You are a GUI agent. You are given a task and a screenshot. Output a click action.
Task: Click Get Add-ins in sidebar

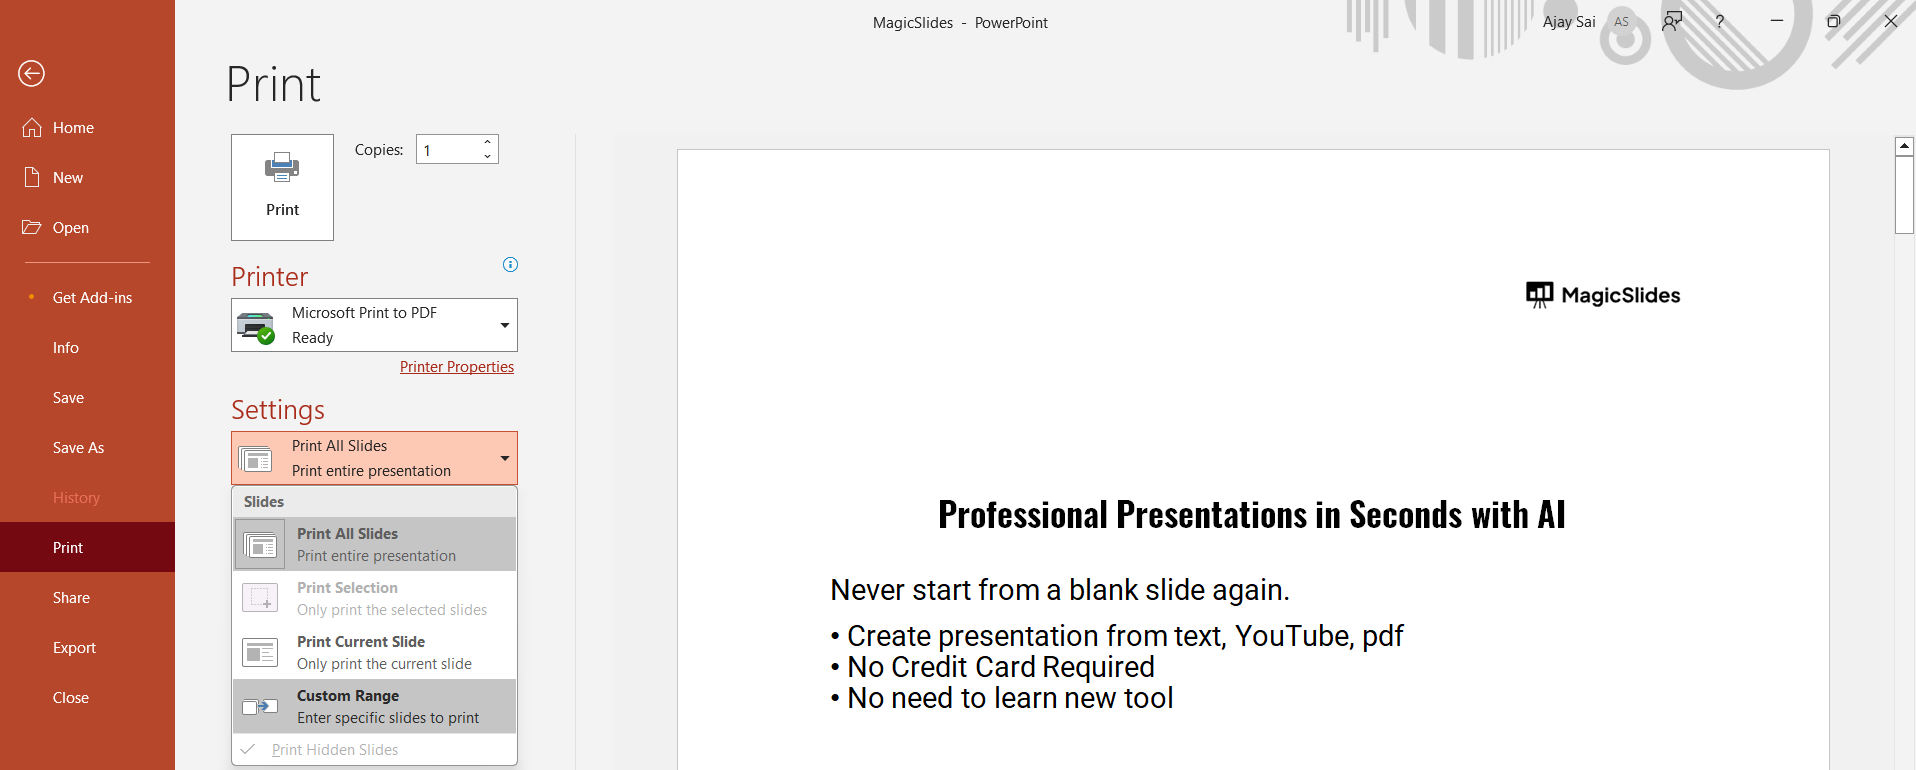pos(87,298)
